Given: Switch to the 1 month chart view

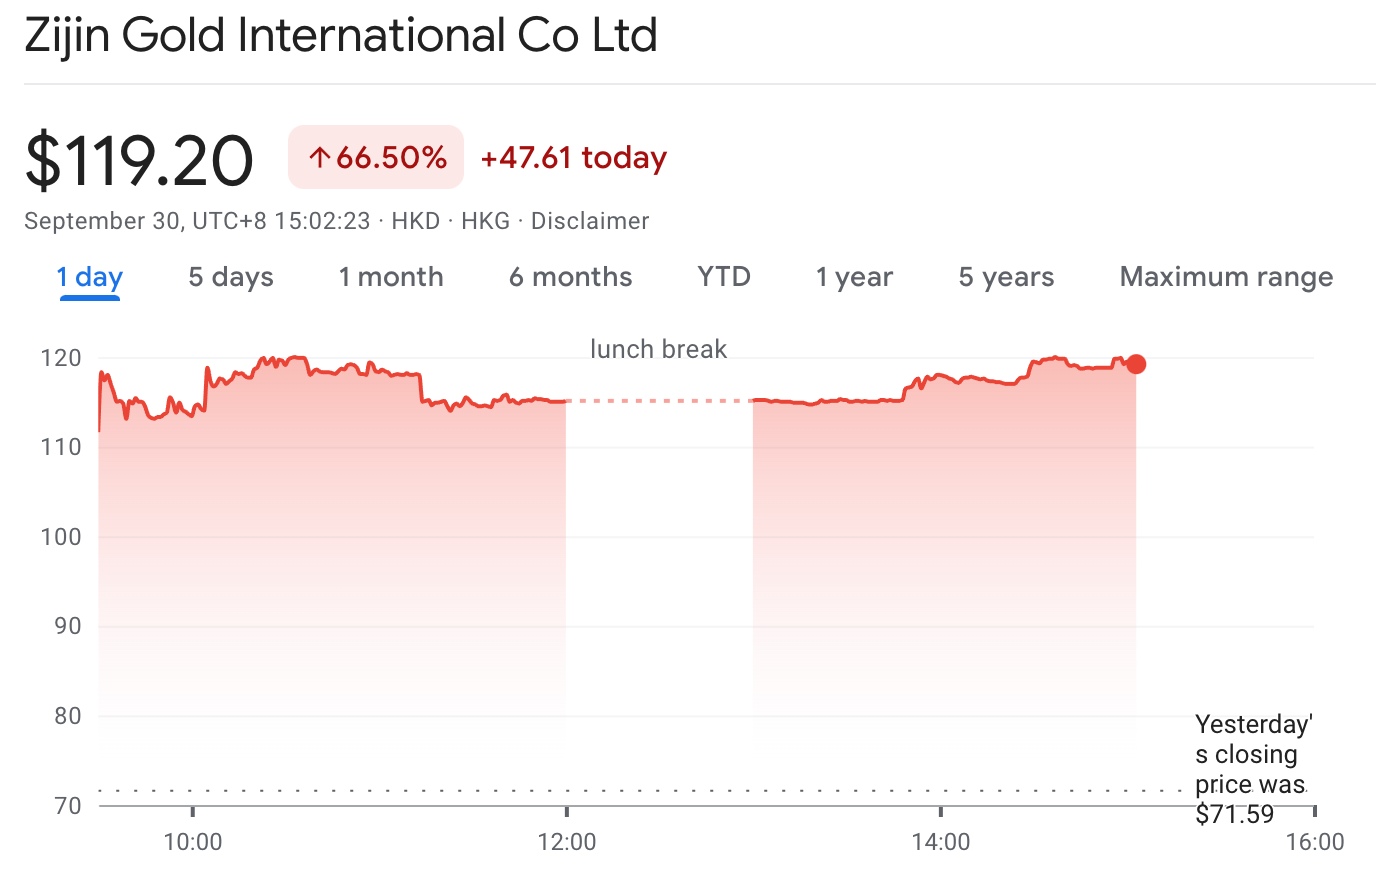Looking at the screenshot, I should [x=390, y=277].
